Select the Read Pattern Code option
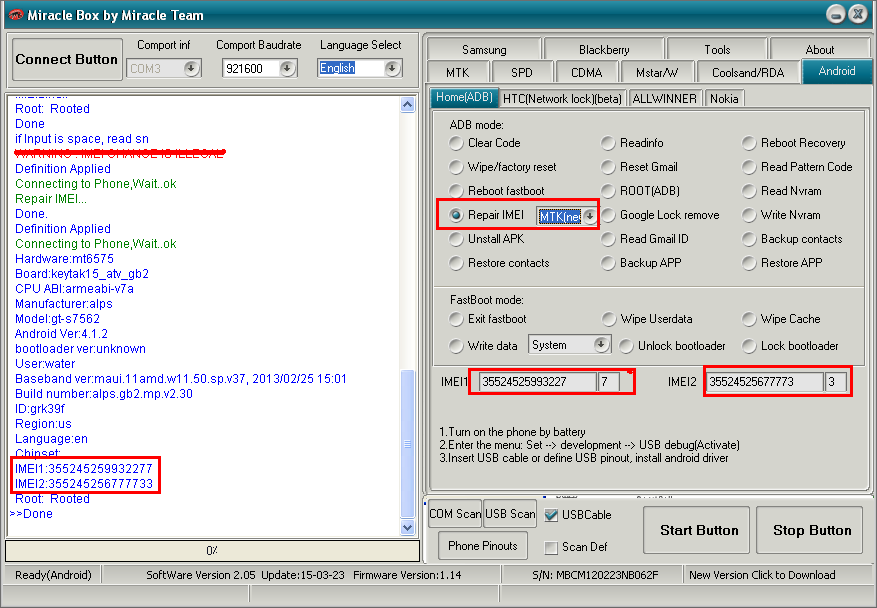This screenshot has width=877, height=608. coord(798,167)
